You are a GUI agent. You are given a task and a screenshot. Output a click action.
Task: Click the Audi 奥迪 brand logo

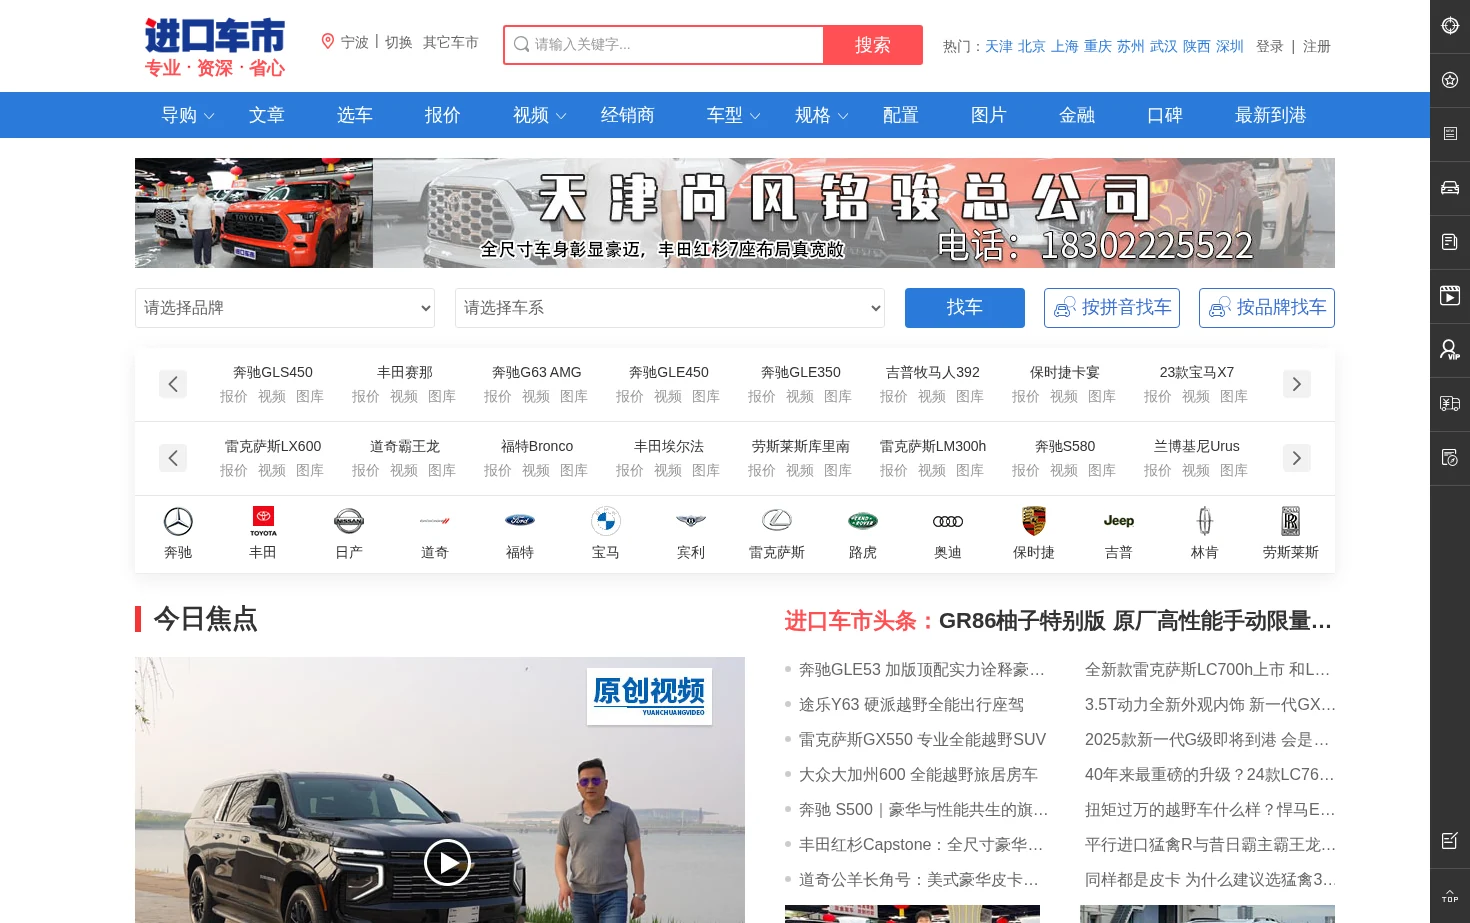pos(948,521)
